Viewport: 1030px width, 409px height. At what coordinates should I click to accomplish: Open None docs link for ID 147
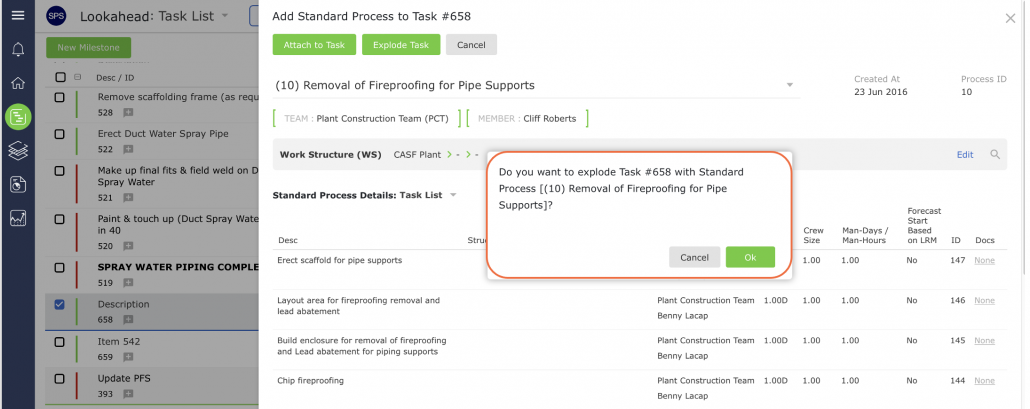pos(984,261)
